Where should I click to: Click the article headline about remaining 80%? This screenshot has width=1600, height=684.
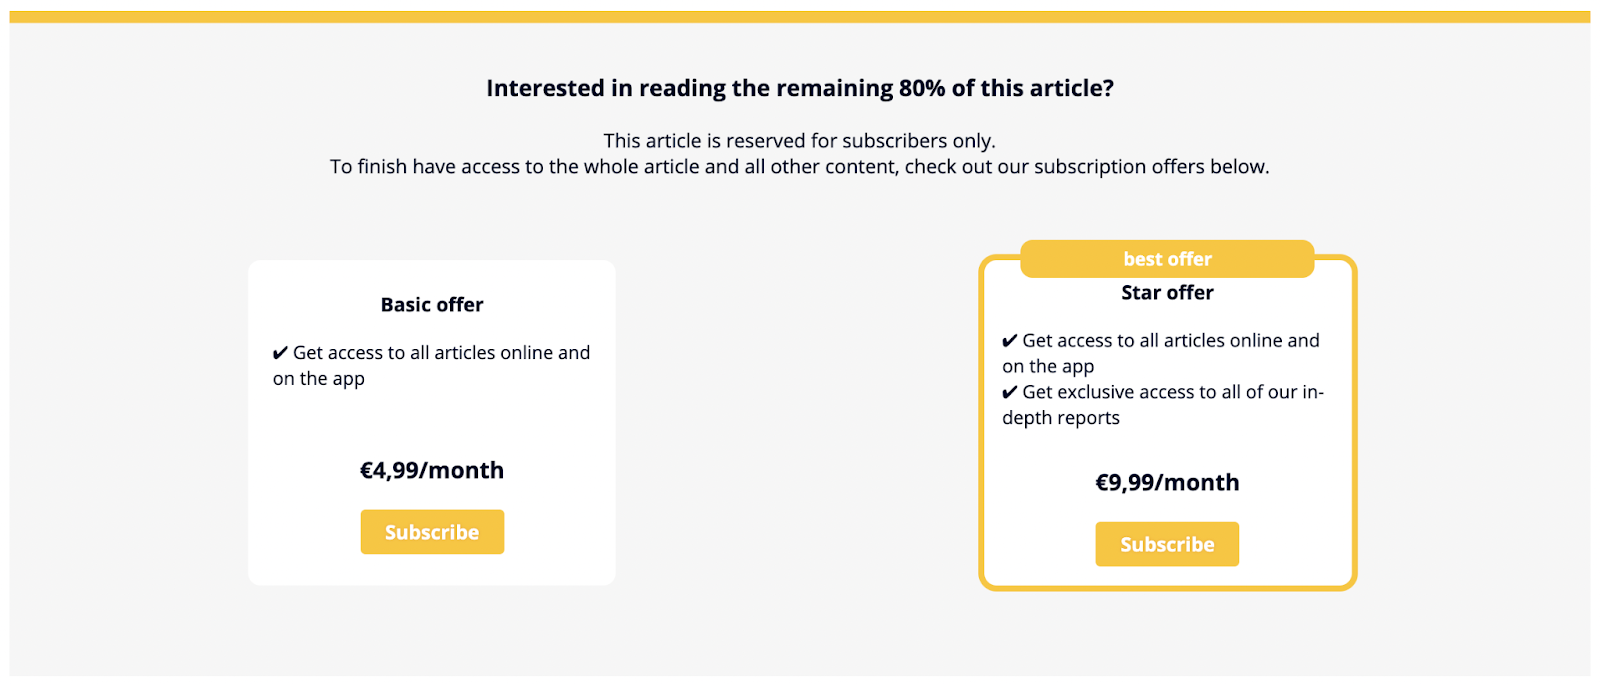pos(800,88)
